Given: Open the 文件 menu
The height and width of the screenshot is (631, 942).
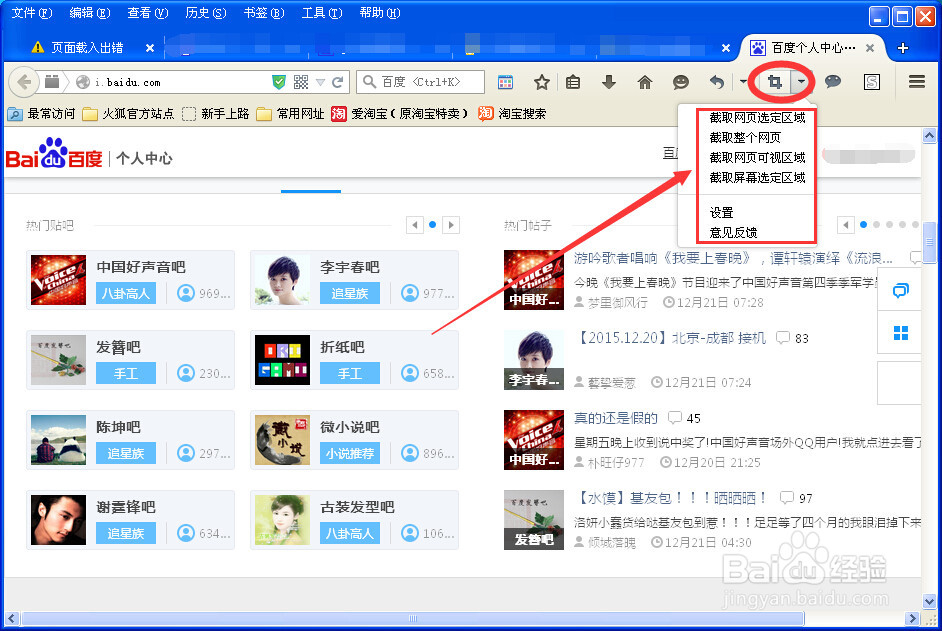Looking at the screenshot, I should pos(32,13).
